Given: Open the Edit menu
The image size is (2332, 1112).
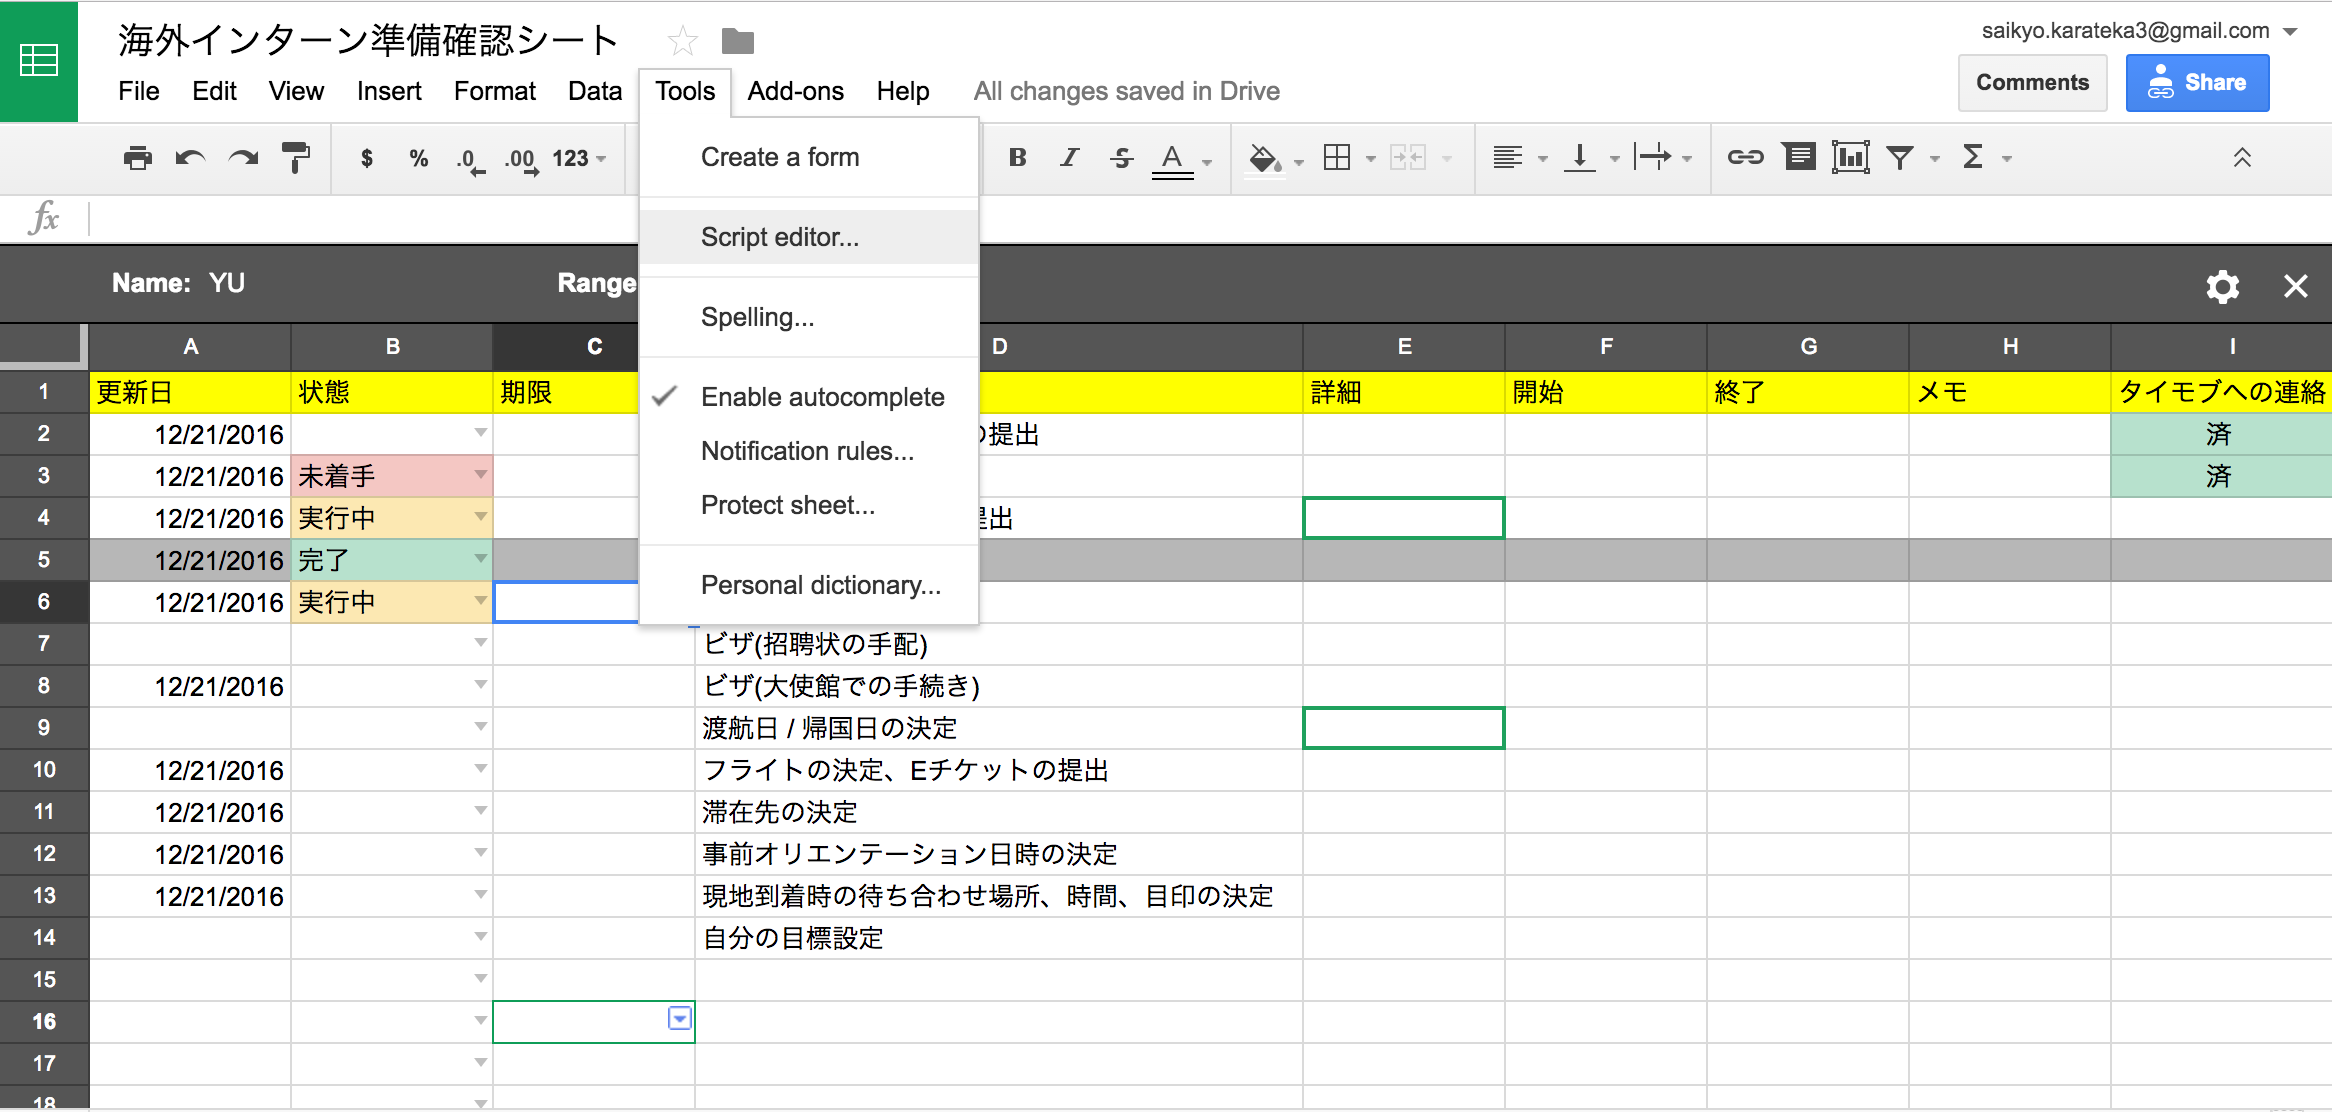Looking at the screenshot, I should [214, 91].
